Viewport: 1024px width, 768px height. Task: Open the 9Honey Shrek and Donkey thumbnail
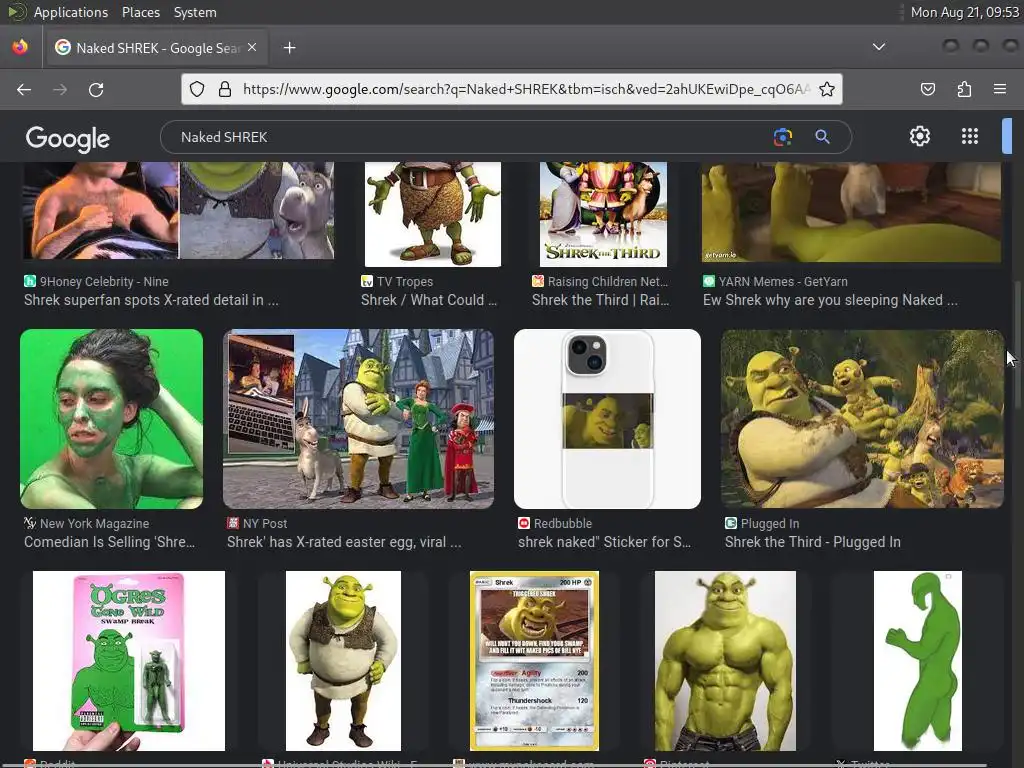click(x=178, y=210)
